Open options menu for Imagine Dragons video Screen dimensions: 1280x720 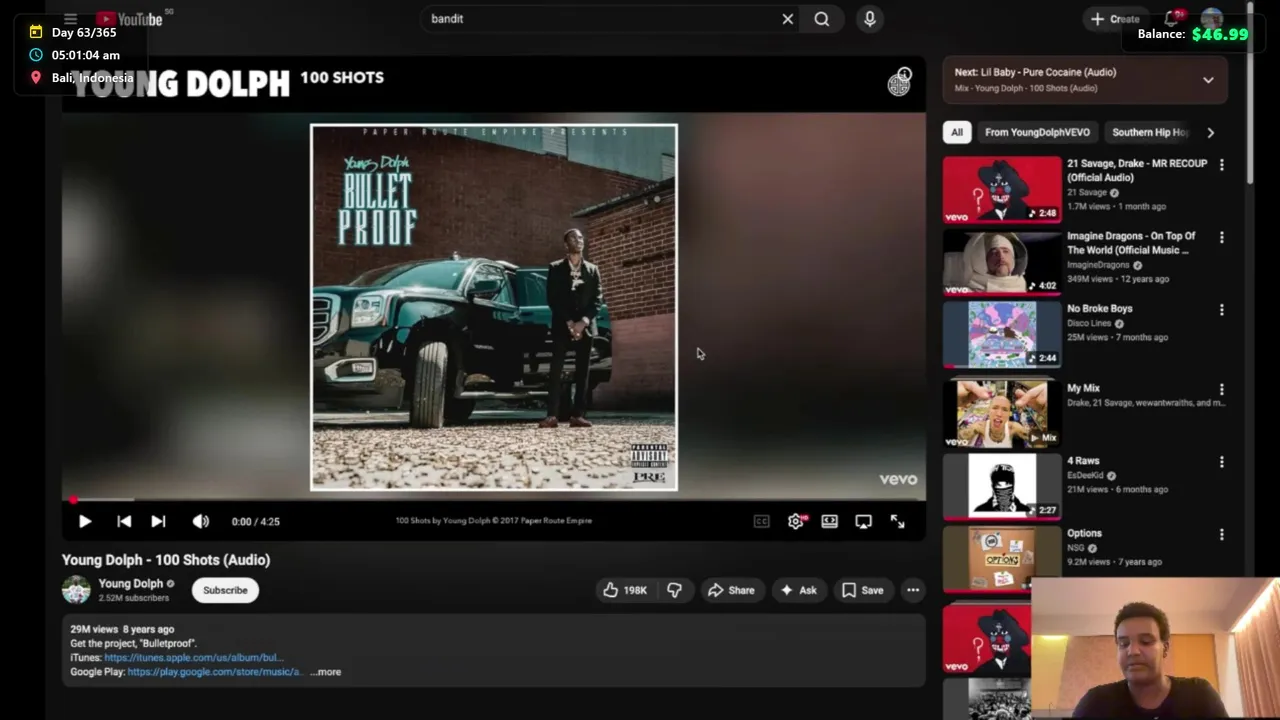click(1221, 238)
